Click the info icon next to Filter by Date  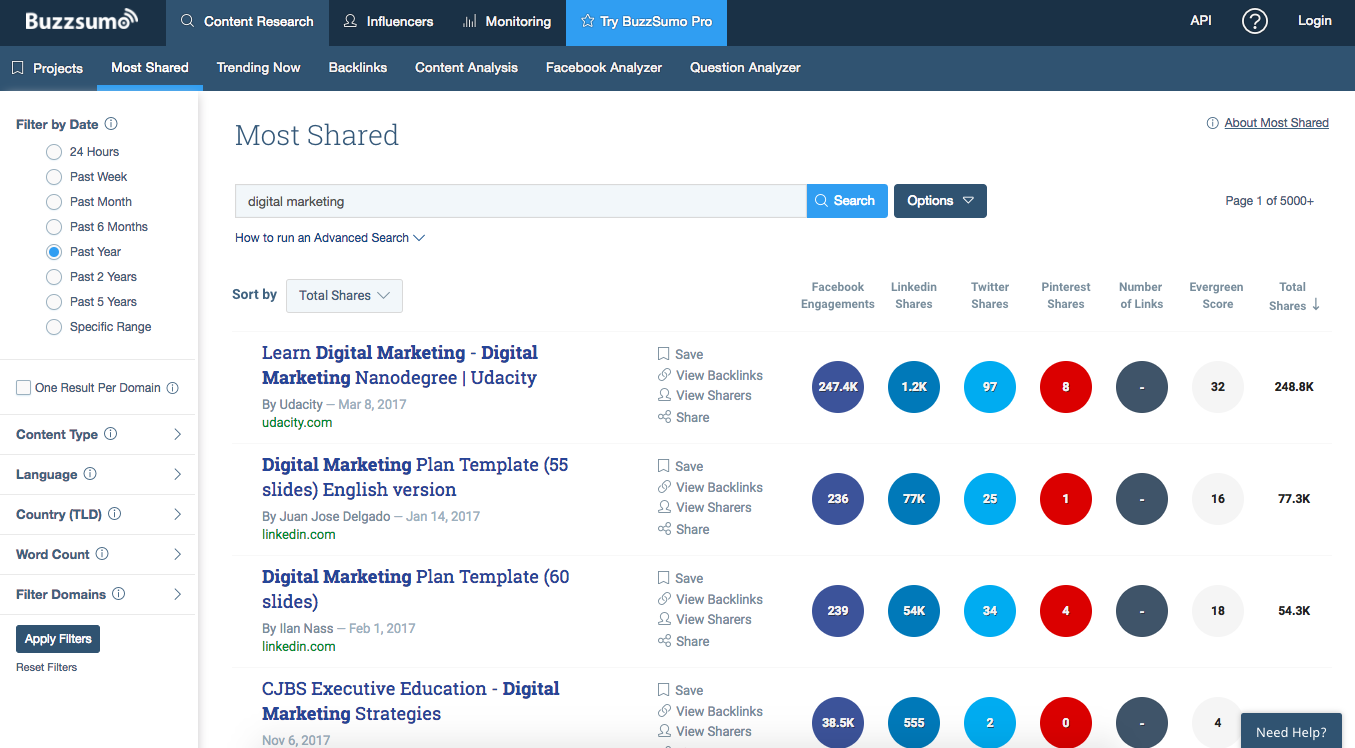tap(110, 124)
